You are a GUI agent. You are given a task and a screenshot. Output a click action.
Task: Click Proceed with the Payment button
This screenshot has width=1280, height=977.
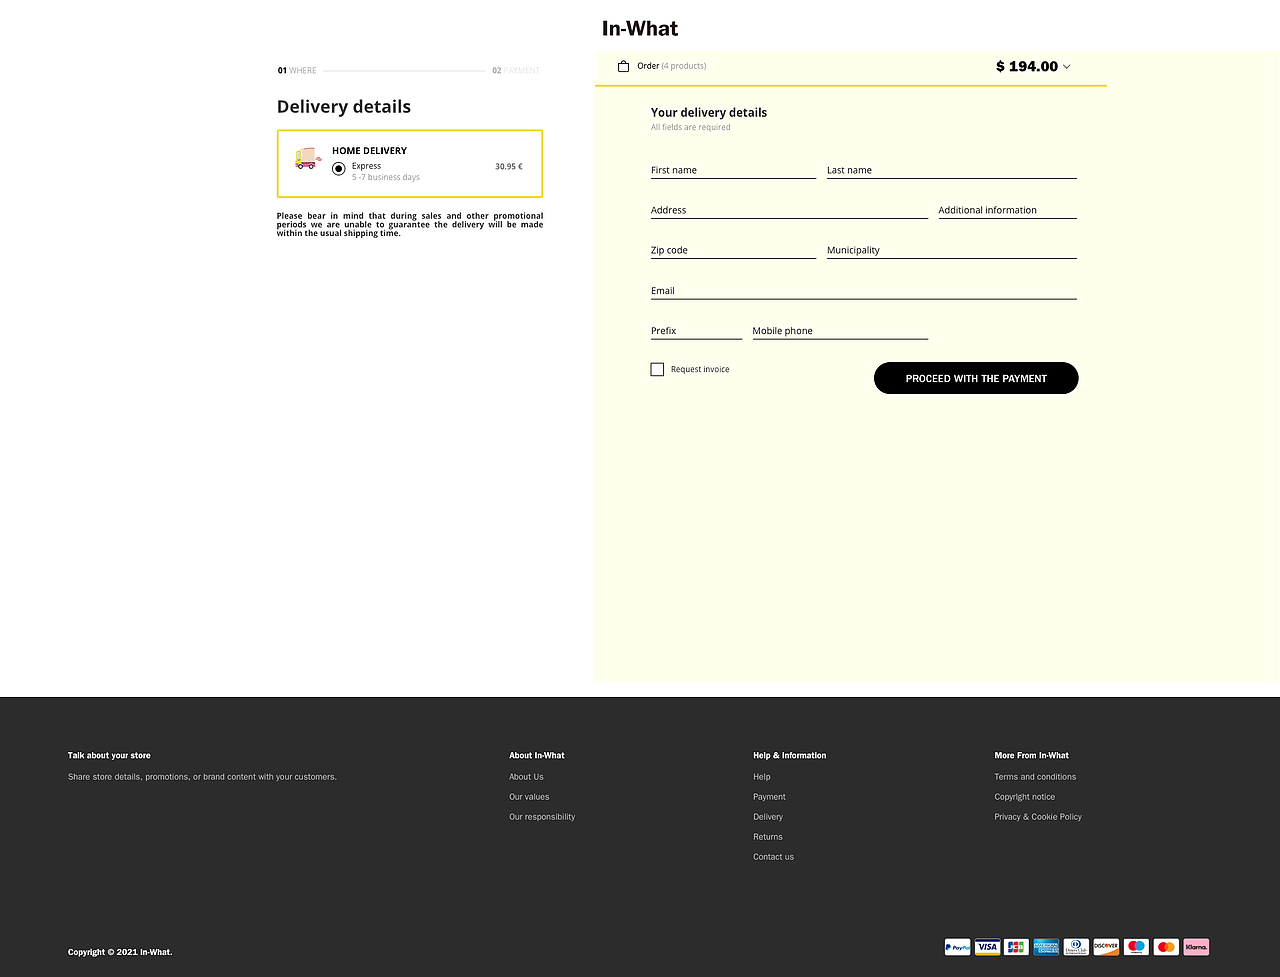pos(976,378)
